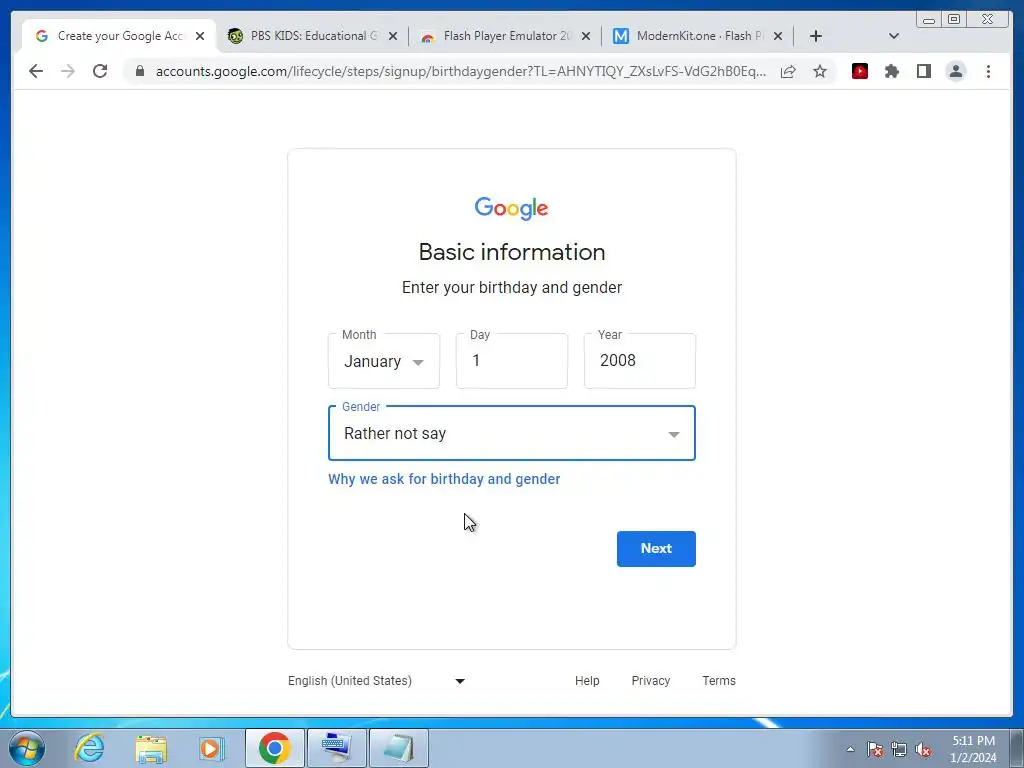The width and height of the screenshot is (1024, 768).
Task: Show hidden system tray icons
Action: pyautogui.click(x=850, y=750)
